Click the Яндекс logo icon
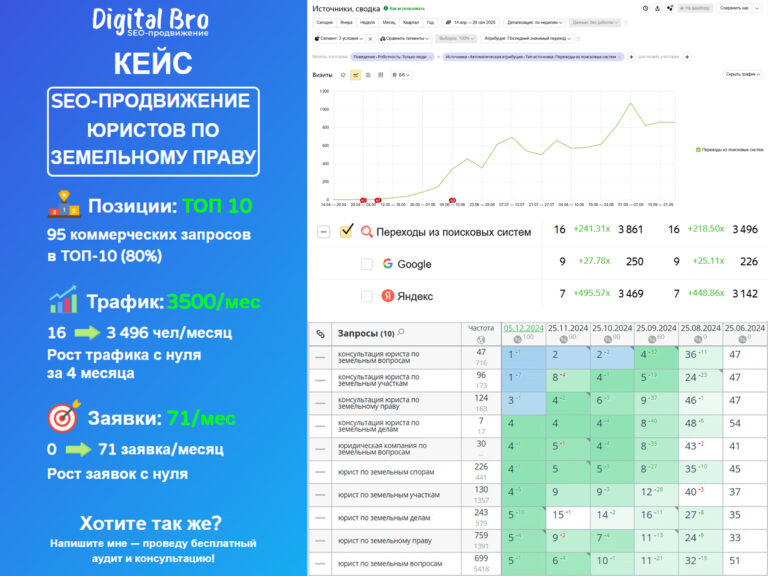768x576 pixels. [387, 296]
